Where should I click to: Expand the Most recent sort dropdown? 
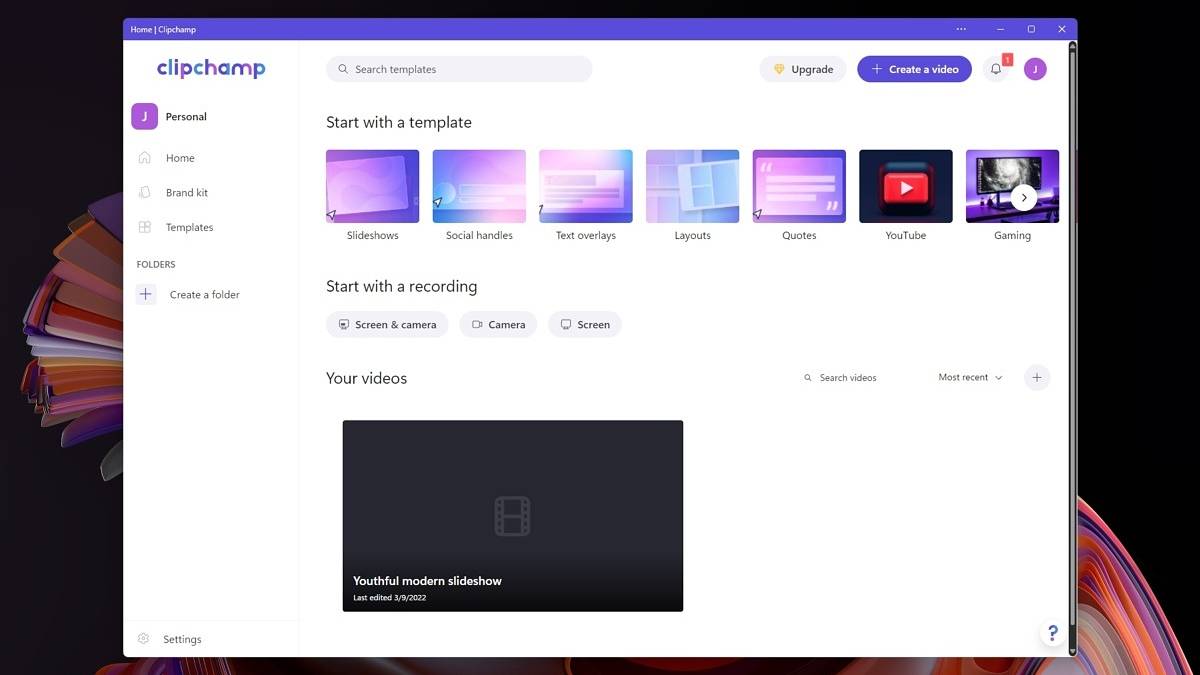pos(970,378)
